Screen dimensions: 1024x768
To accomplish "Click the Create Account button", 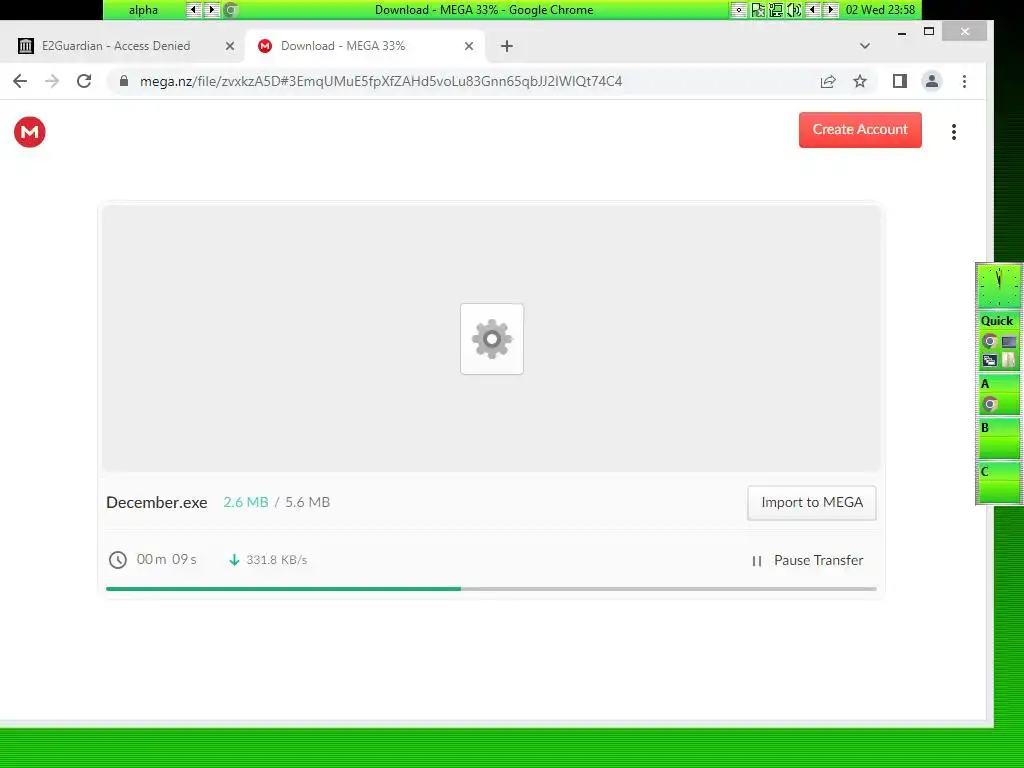I will coord(860,129).
